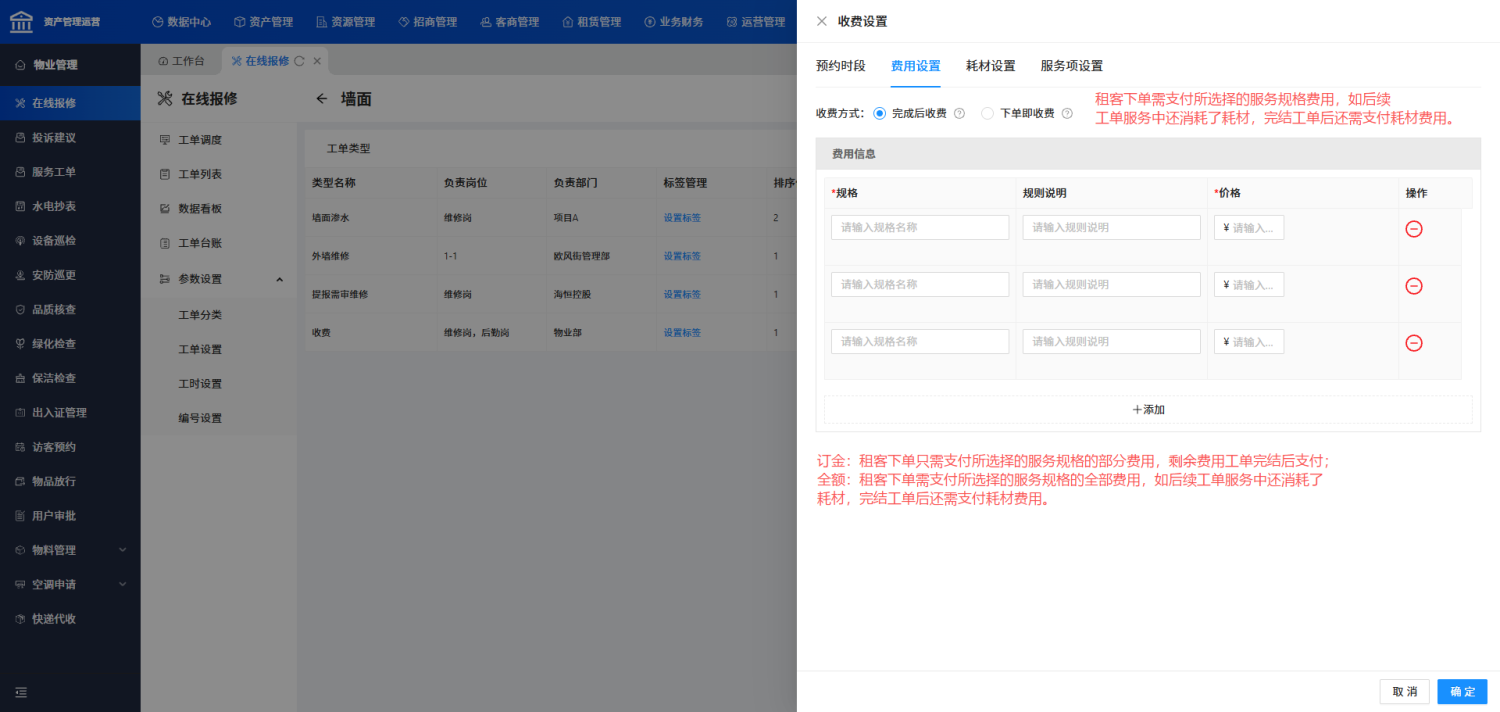Click the 资产管理运营 building logo

tap(21, 21)
